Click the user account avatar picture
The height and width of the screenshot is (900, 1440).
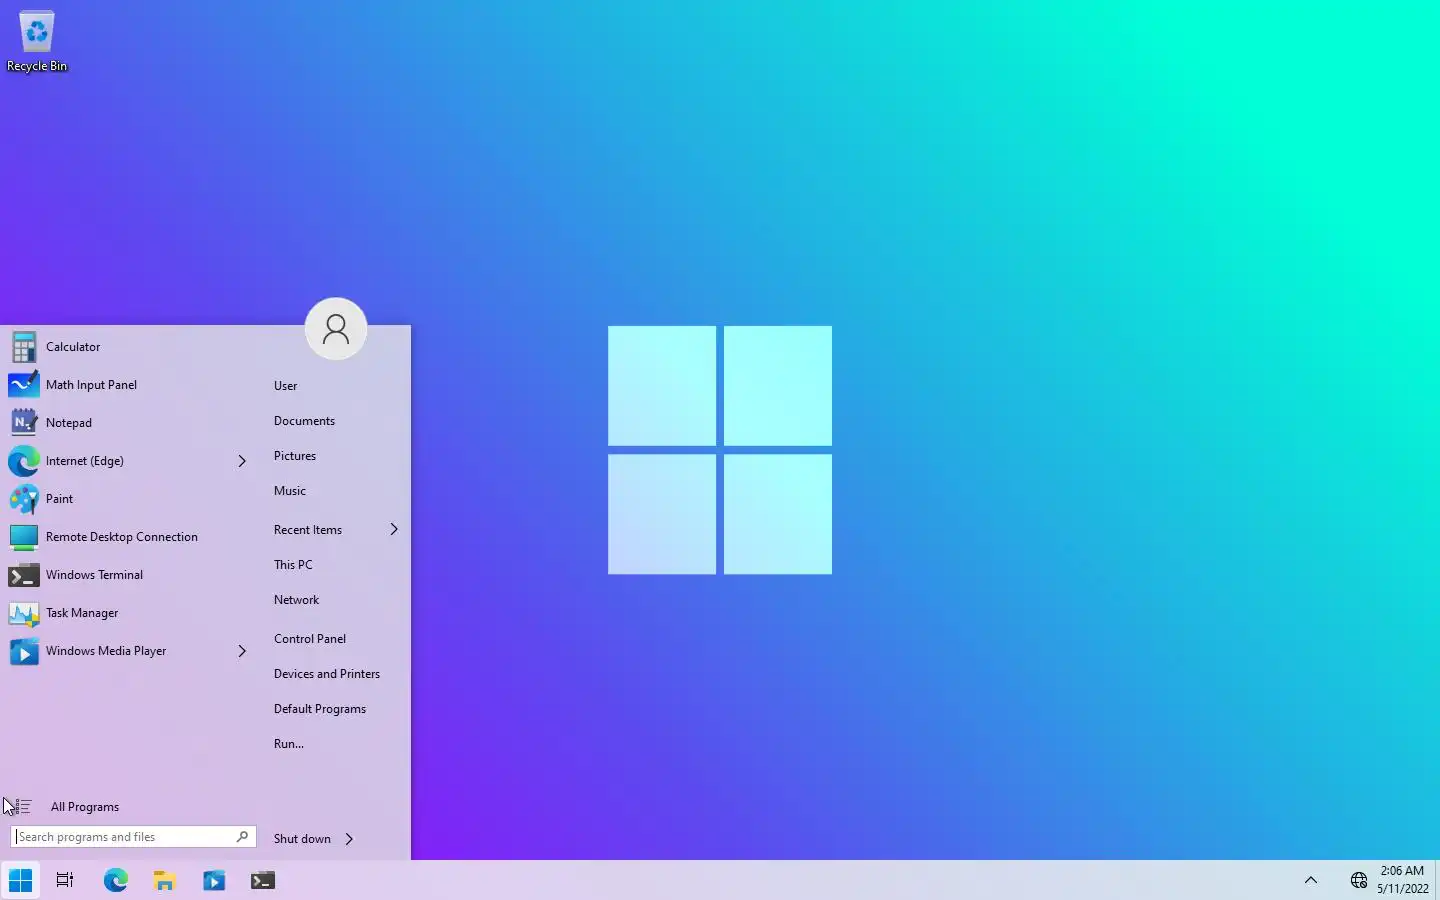tap(336, 329)
